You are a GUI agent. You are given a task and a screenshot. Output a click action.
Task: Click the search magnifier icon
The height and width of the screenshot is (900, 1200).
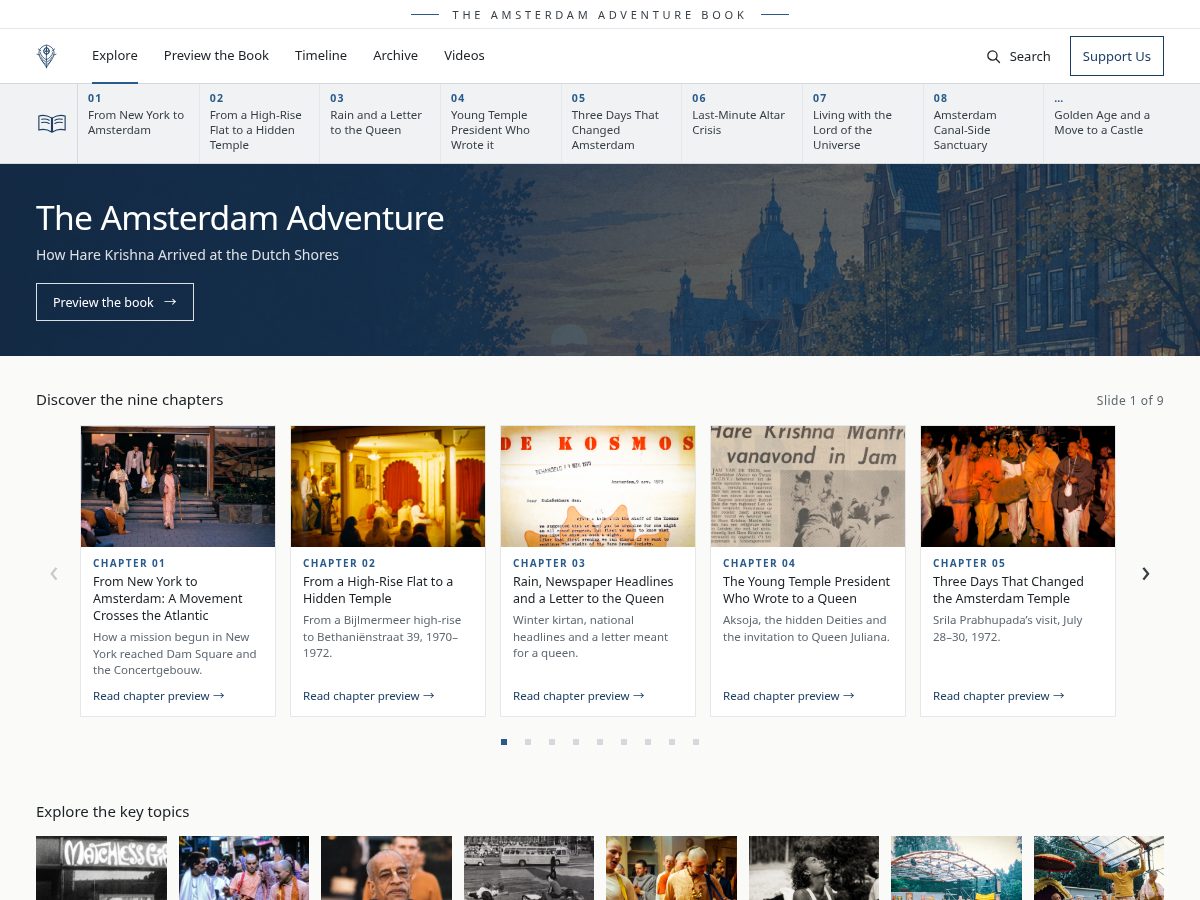(993, 57)
